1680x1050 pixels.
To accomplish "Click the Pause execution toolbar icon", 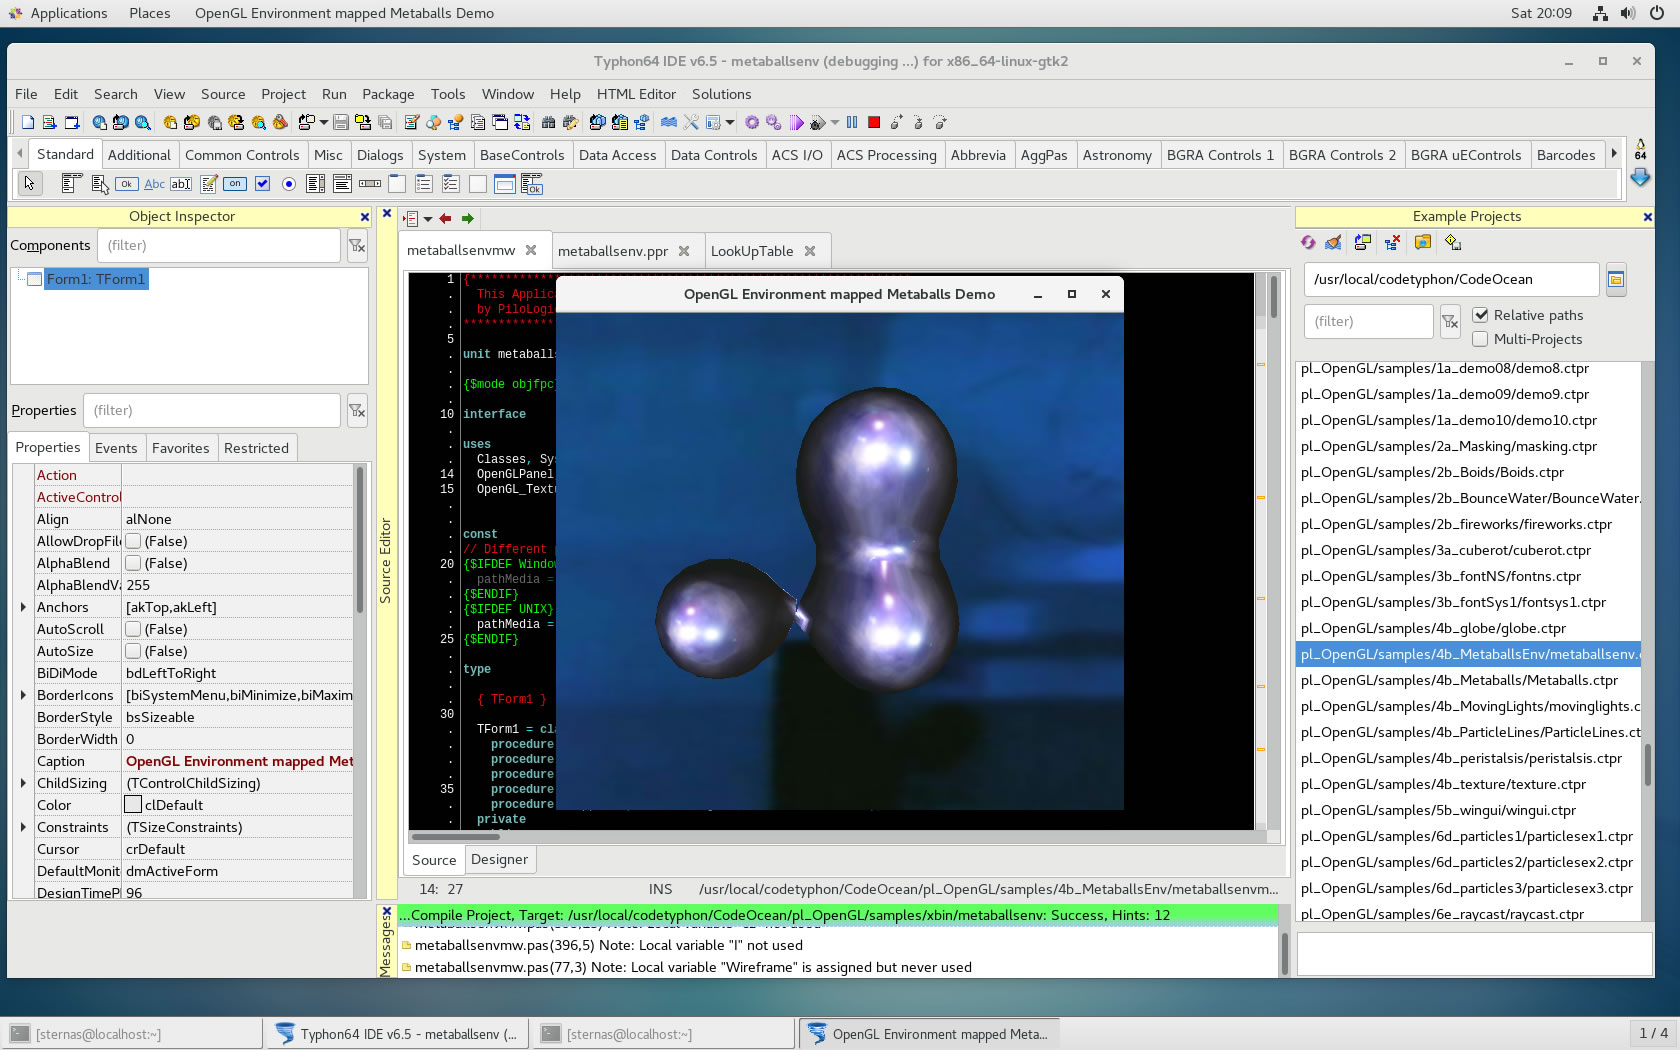I will (852, 122).
